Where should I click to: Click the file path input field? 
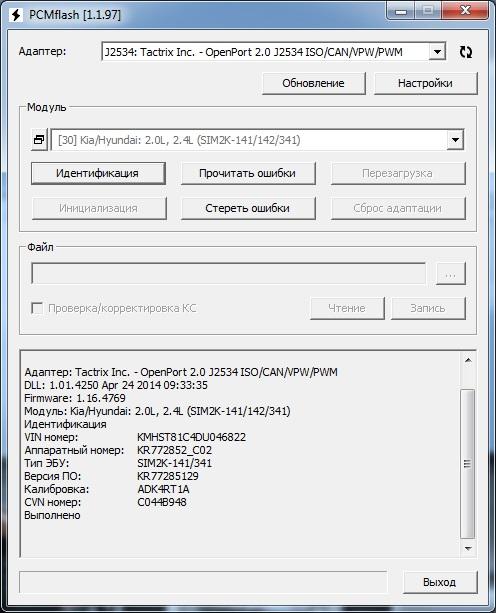228,273
